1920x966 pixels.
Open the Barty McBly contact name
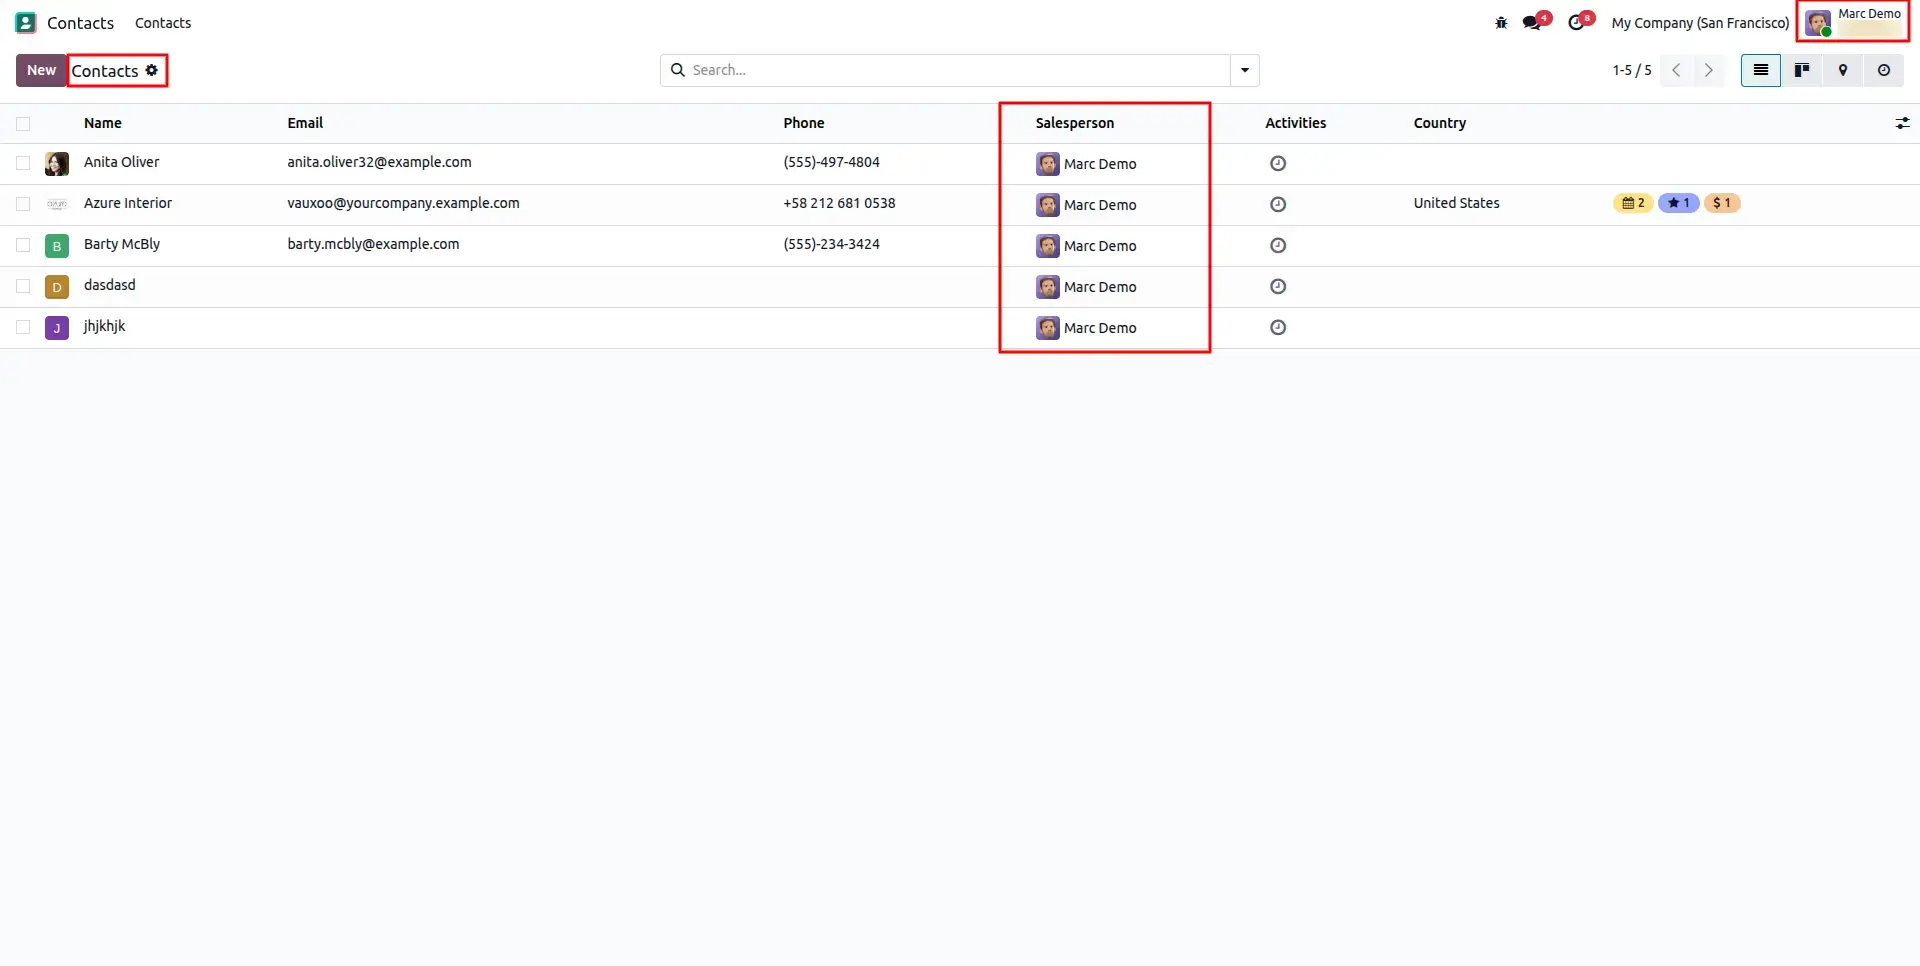click(x=122, y=244)
